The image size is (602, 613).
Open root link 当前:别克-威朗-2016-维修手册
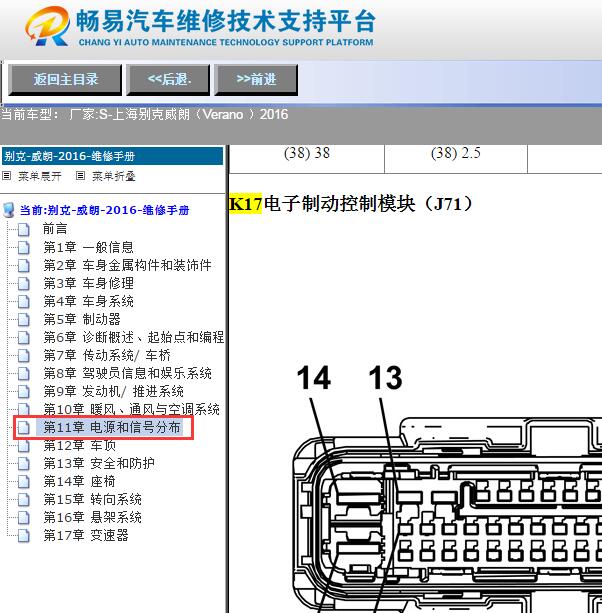(x=104, y=210)
